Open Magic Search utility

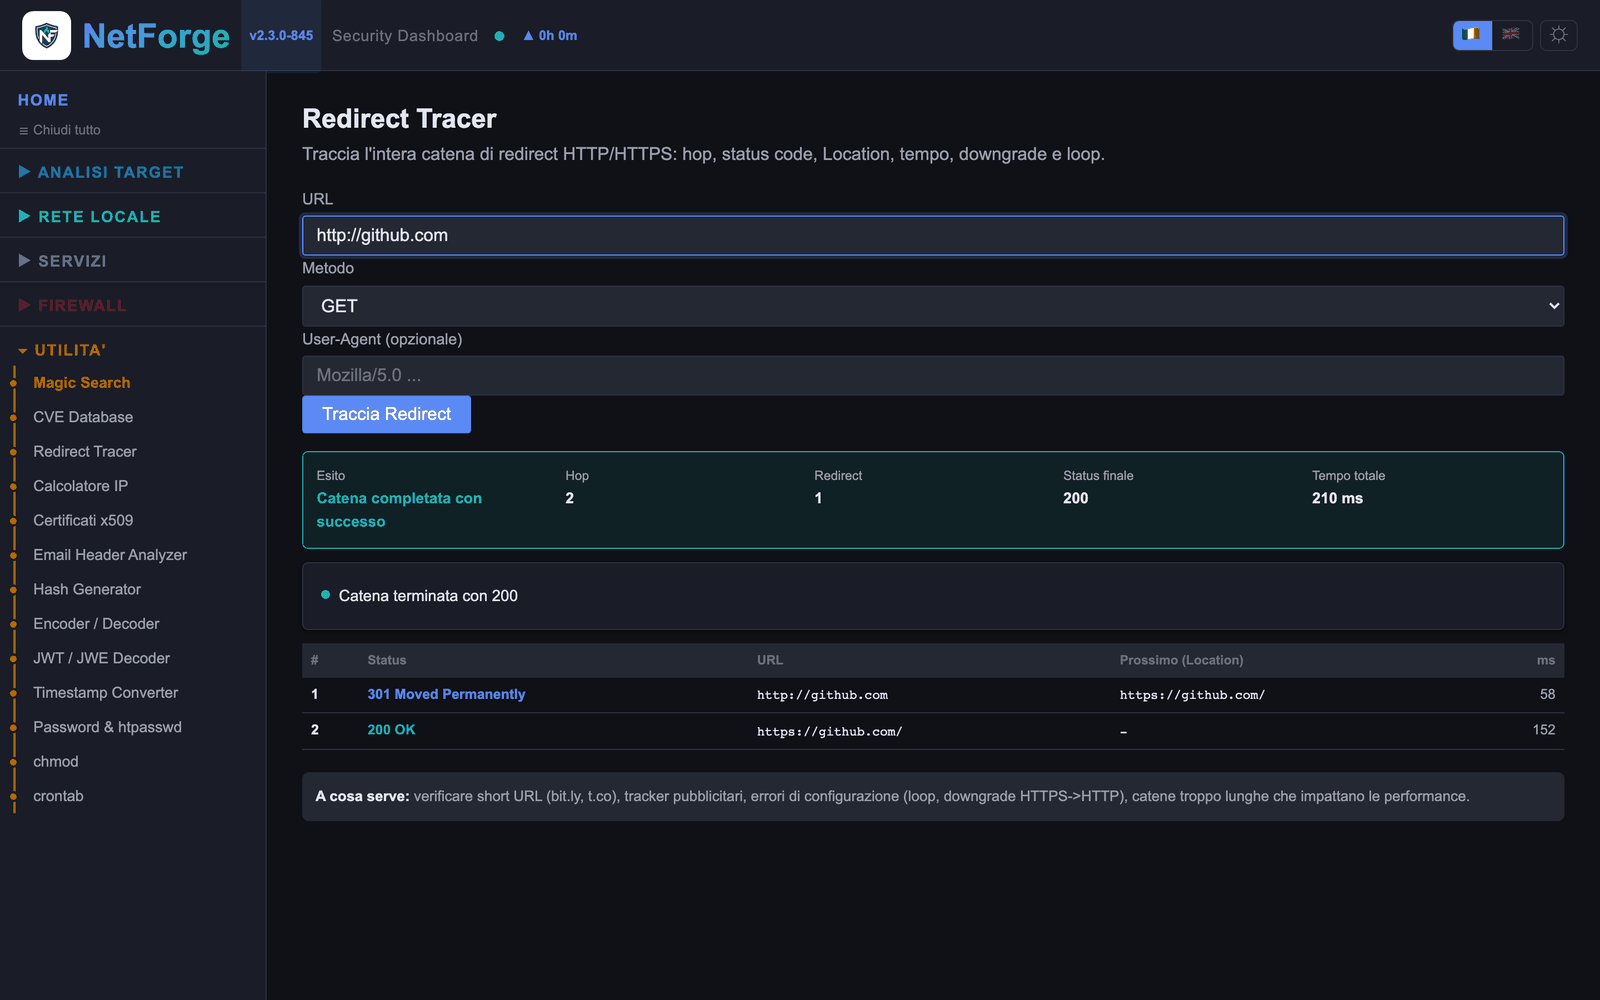[x=82, y=383]
